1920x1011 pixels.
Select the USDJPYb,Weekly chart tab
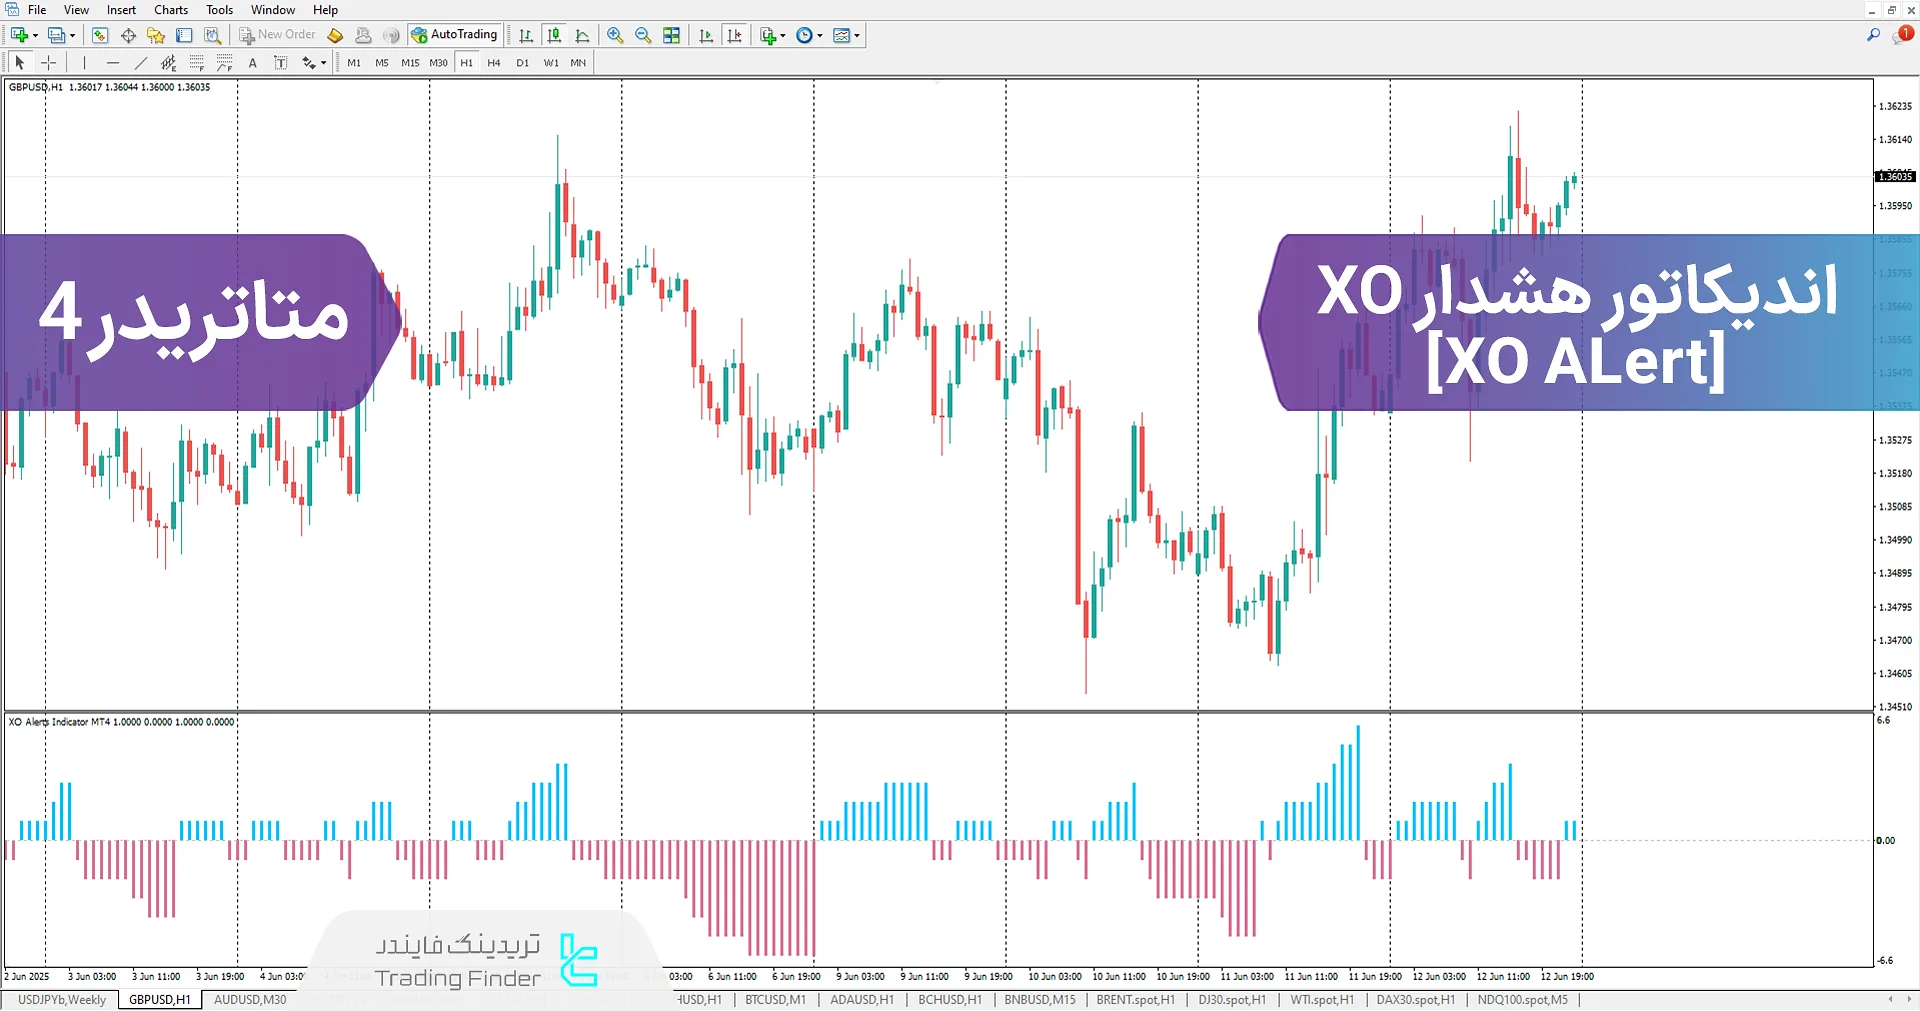60,1000
